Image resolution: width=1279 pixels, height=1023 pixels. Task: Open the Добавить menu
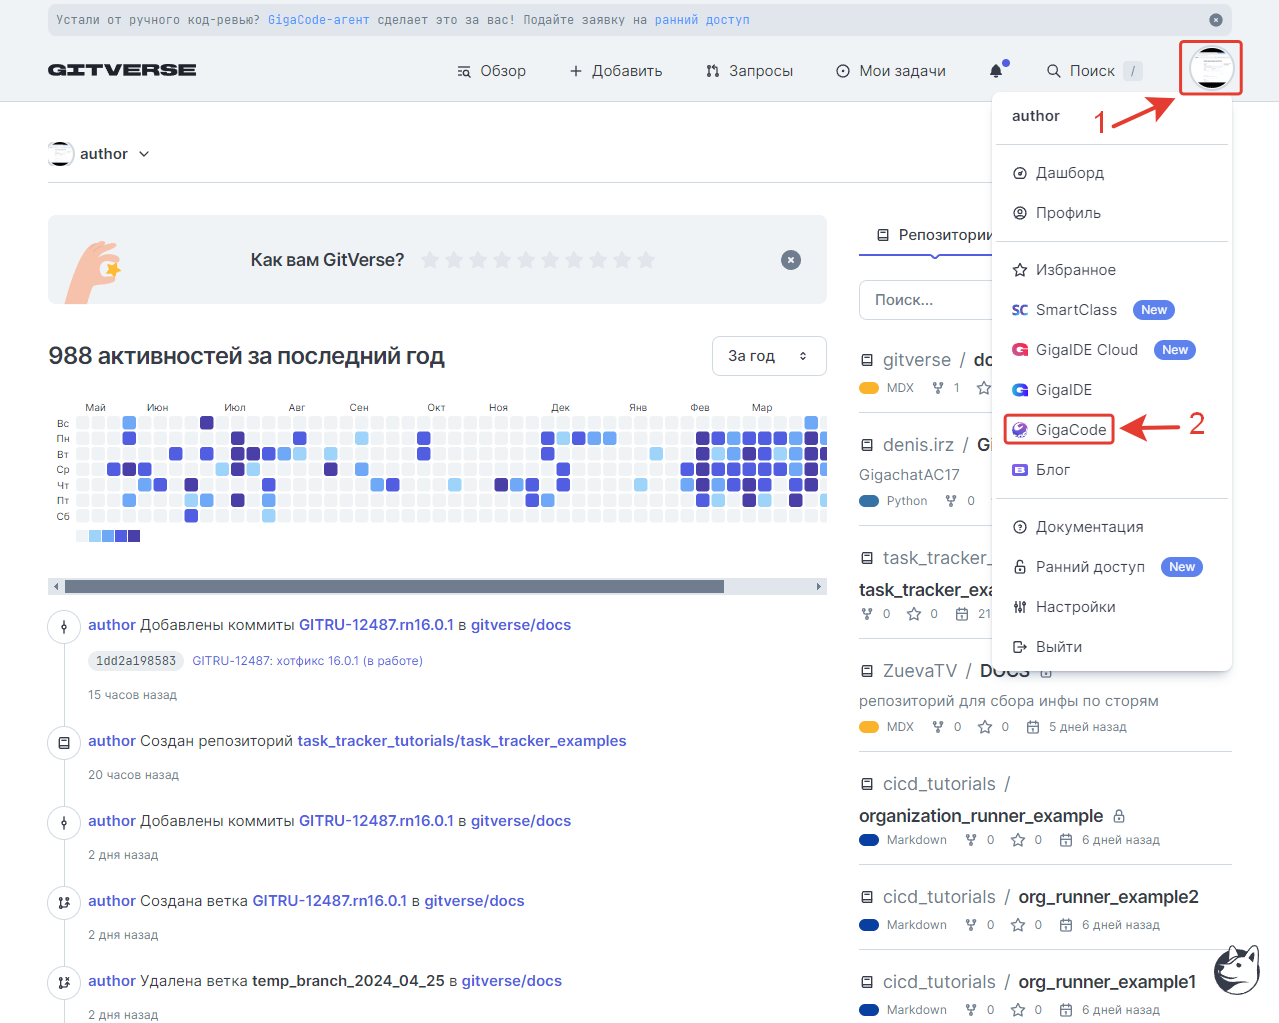pyautogui.click(x=616, y=71)
